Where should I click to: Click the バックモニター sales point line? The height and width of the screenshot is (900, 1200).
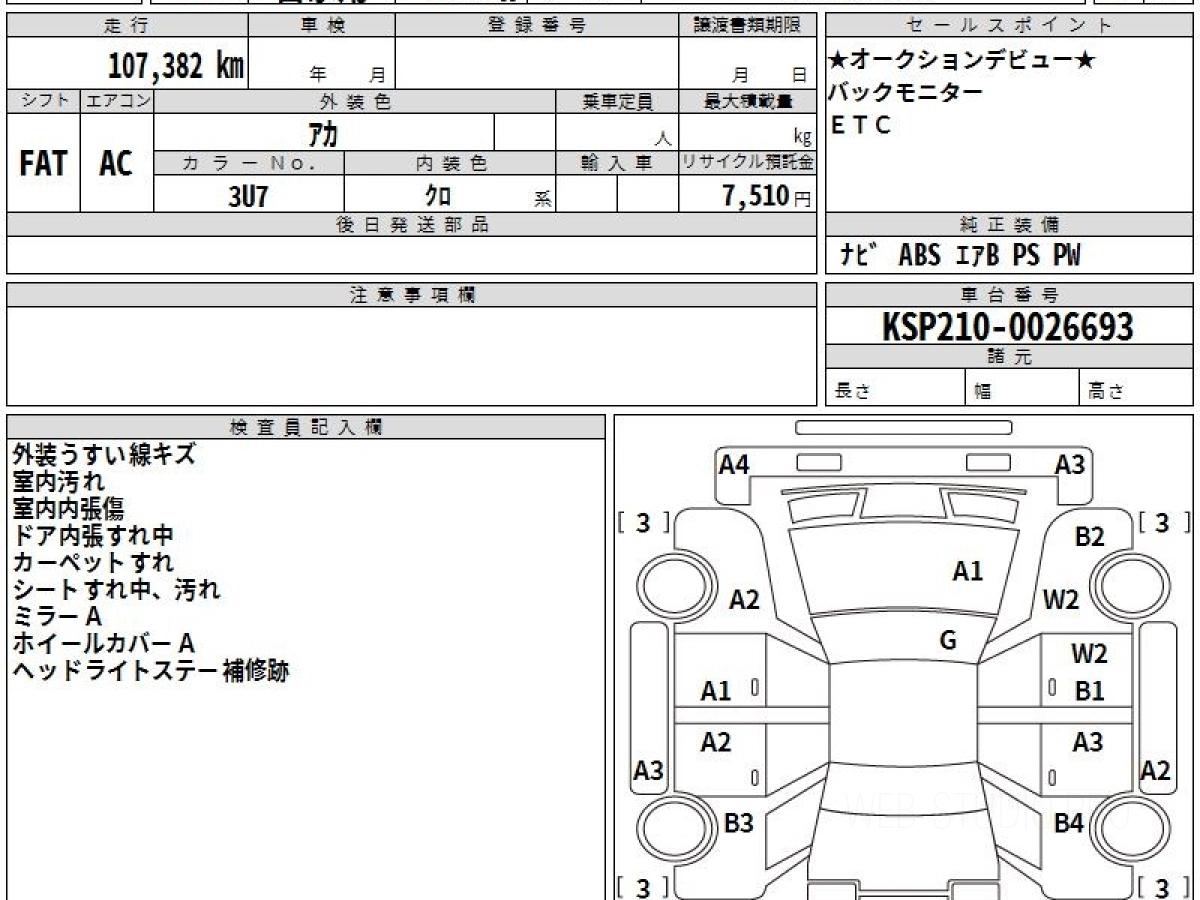905,93
